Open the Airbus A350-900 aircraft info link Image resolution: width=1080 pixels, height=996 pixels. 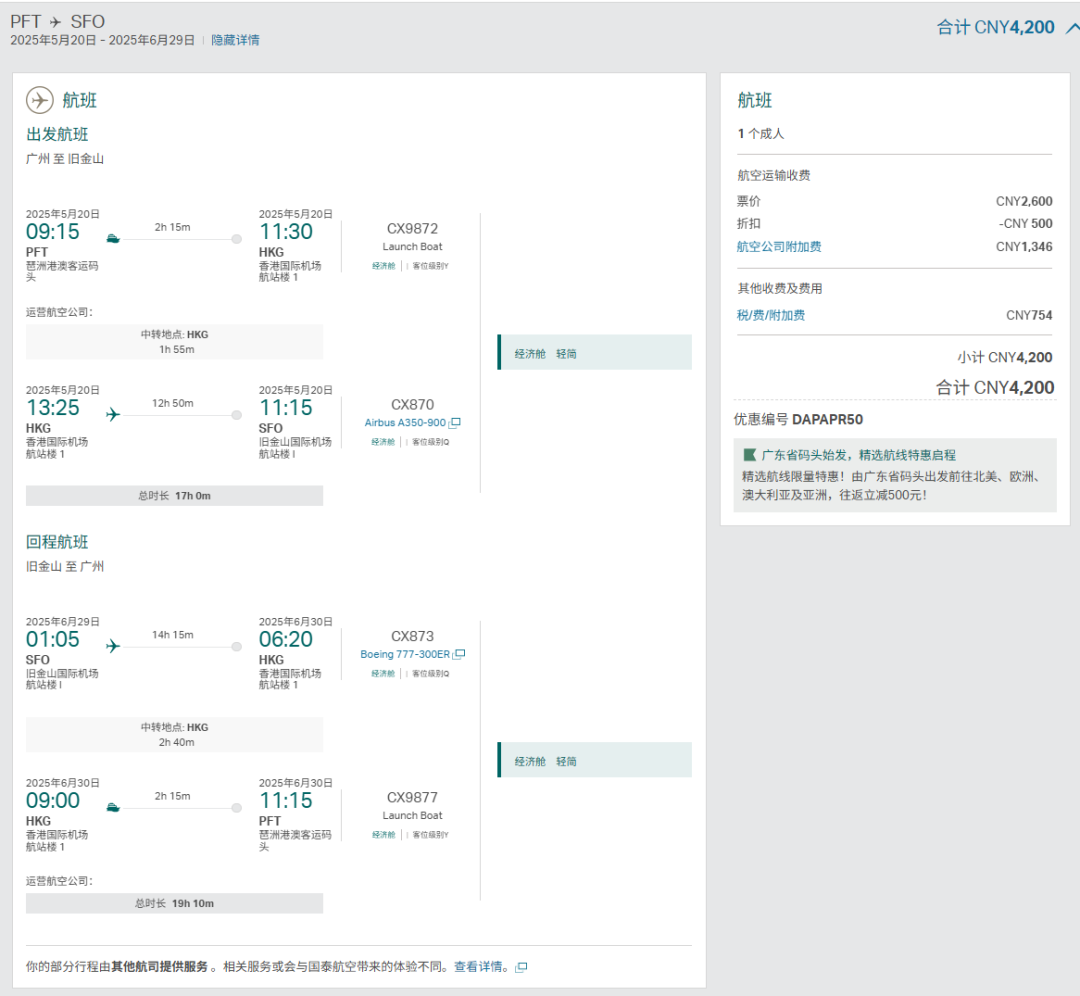[x=405, y=423]
